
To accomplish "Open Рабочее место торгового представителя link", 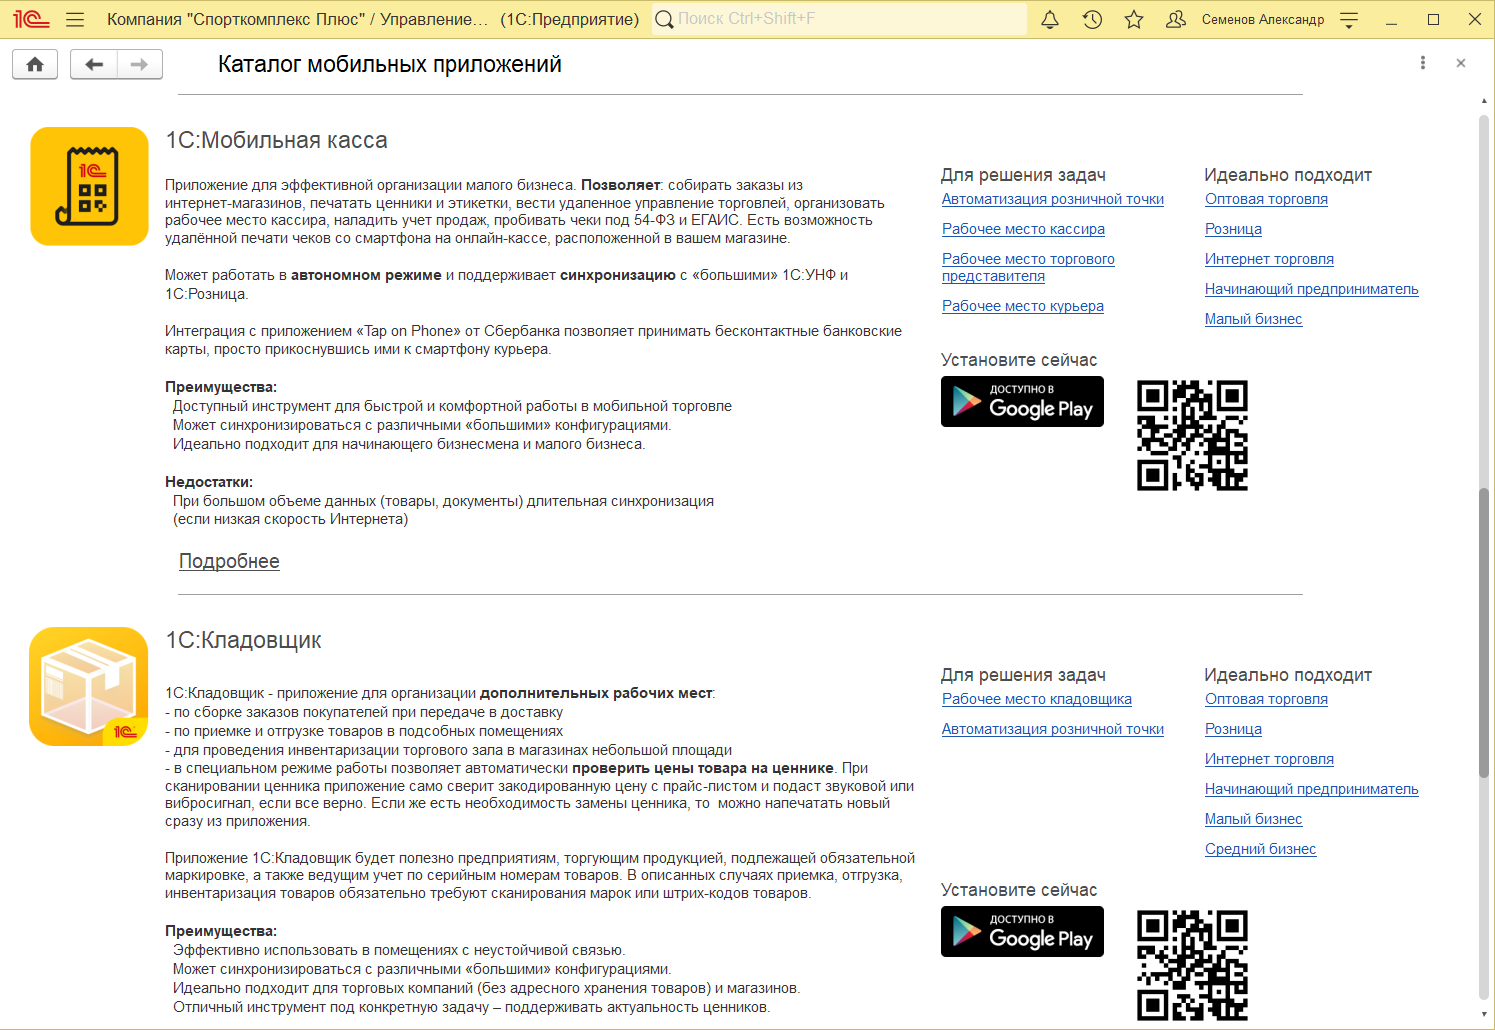I will click(x=1028, y=267).
